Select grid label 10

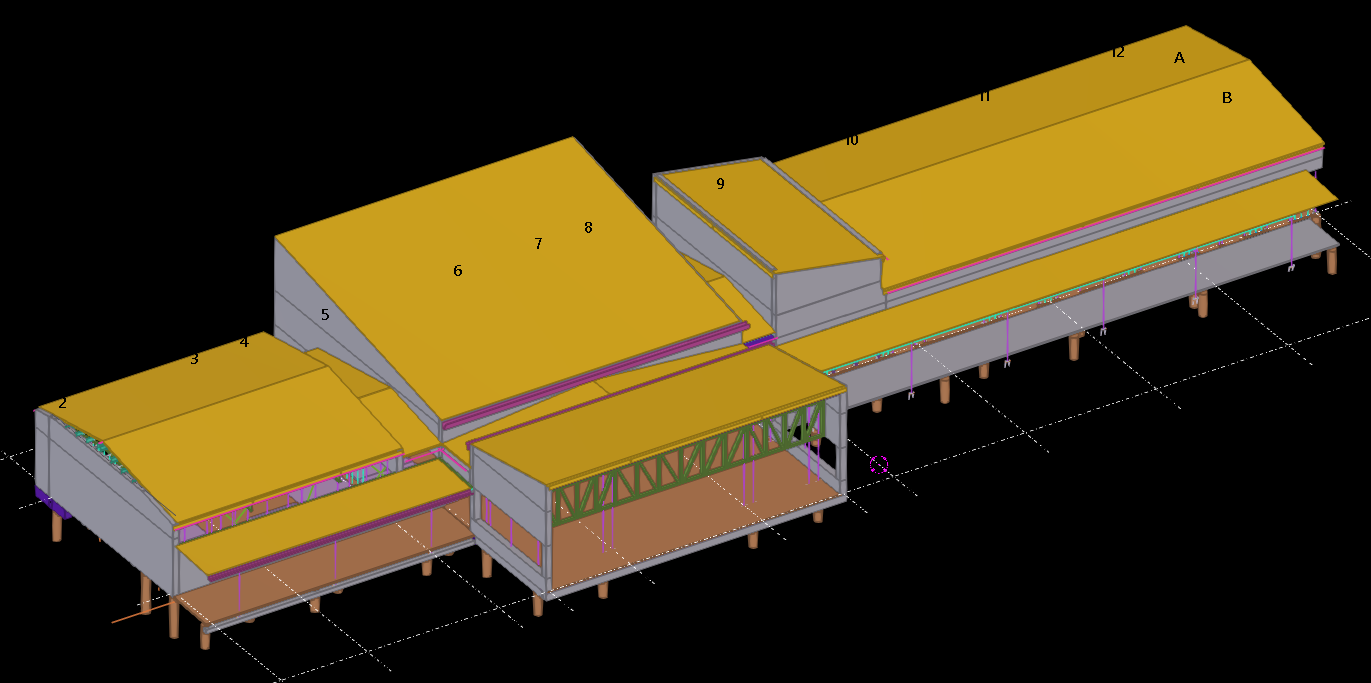click(852, 140)
